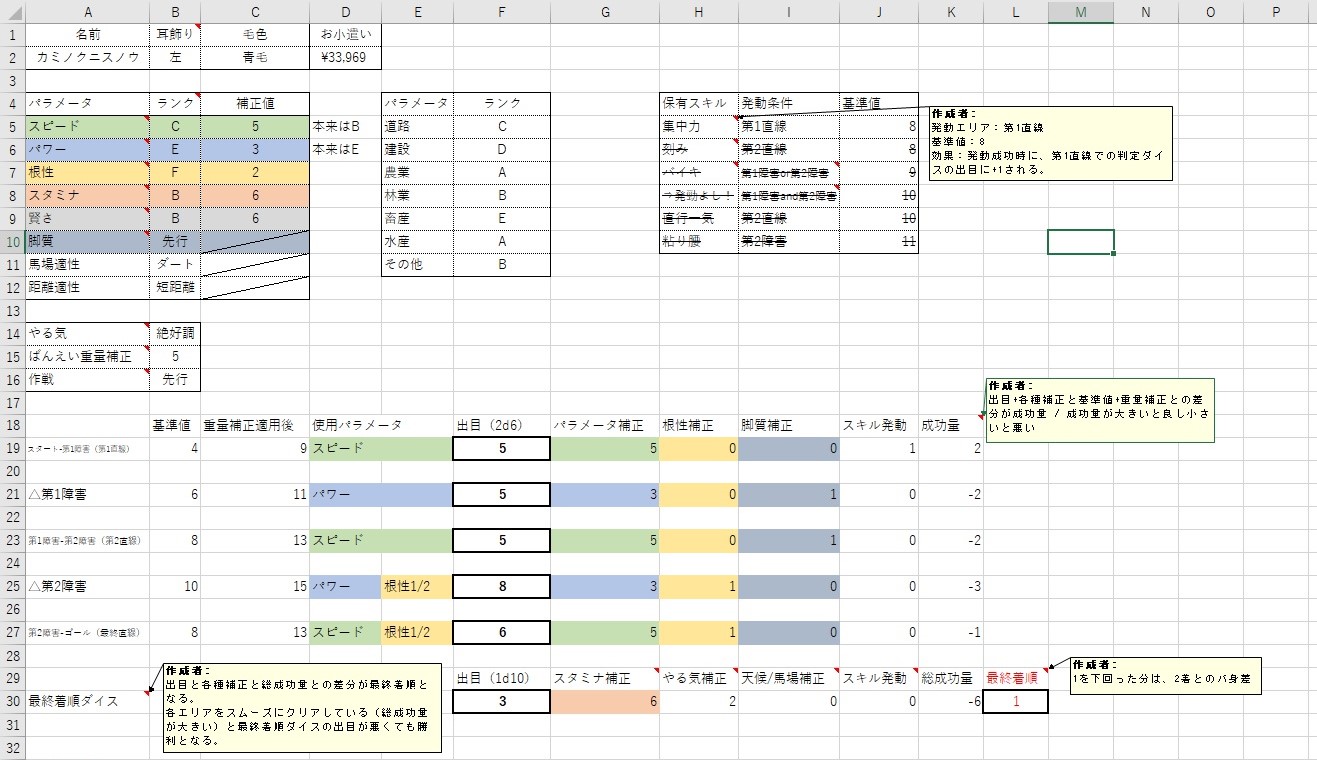Click the やる気補正 header cell

[x=699, y=679]
